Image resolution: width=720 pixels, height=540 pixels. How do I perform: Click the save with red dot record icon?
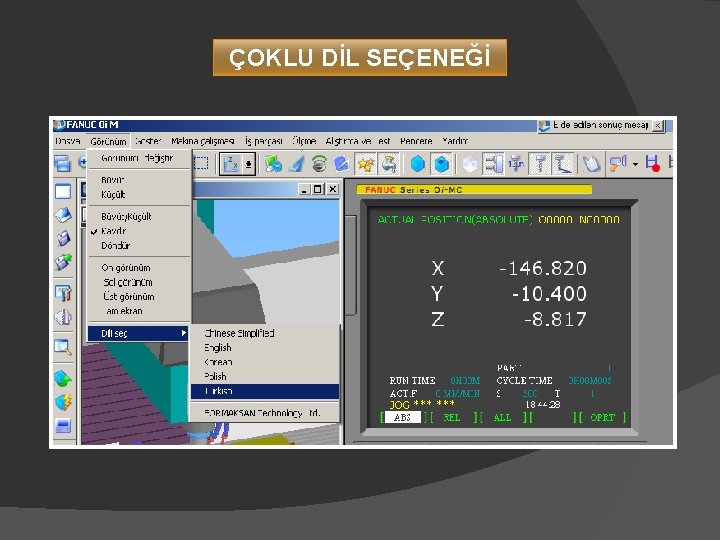(x=652, y=163)
